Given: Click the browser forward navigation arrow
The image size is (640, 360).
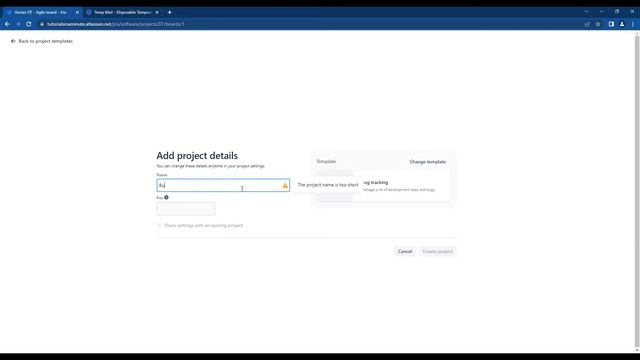Looking at the screenshot, I should (x=18, y=24).
